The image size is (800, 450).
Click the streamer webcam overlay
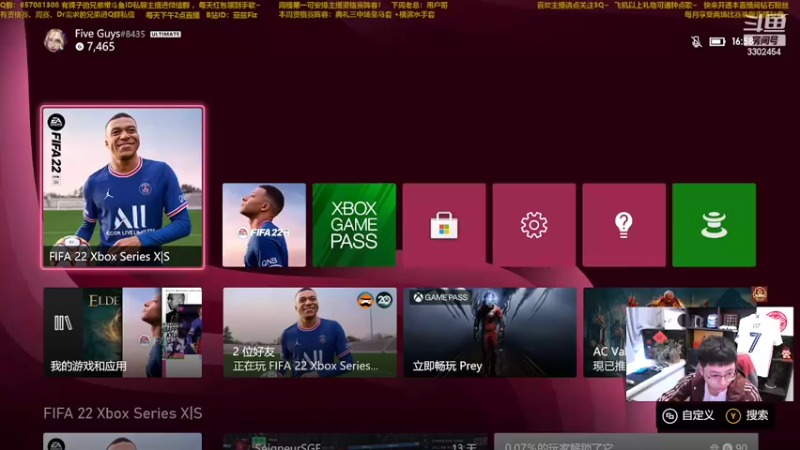click(x=710, y=354)
